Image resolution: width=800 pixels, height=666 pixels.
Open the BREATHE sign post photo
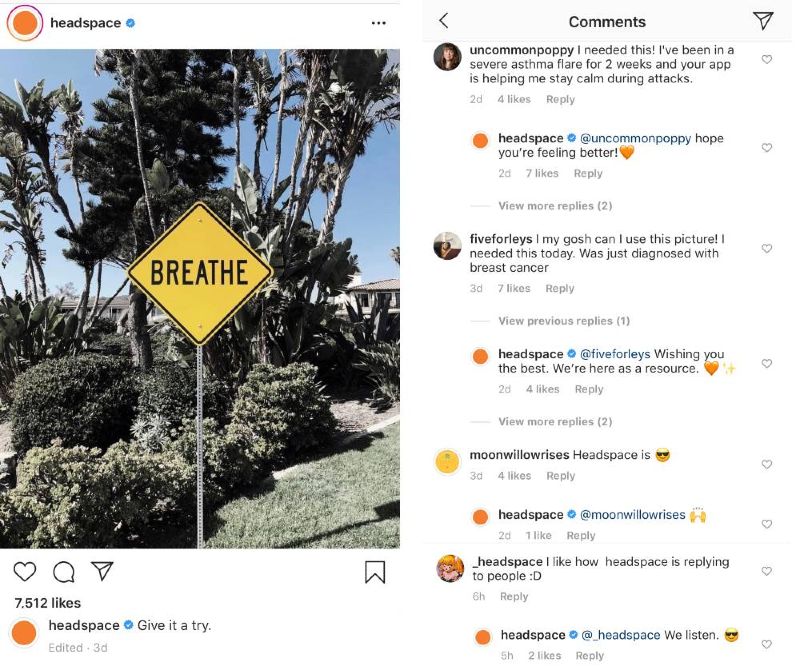coord(200,299)
